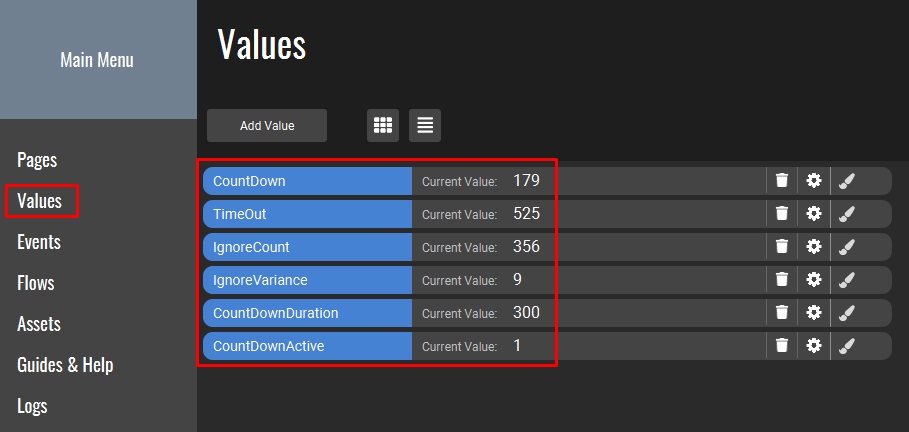Open settings gear for TimeOut value
This screenshot has height=432, width=909.
pyautogui.click(x=814, y=214)
